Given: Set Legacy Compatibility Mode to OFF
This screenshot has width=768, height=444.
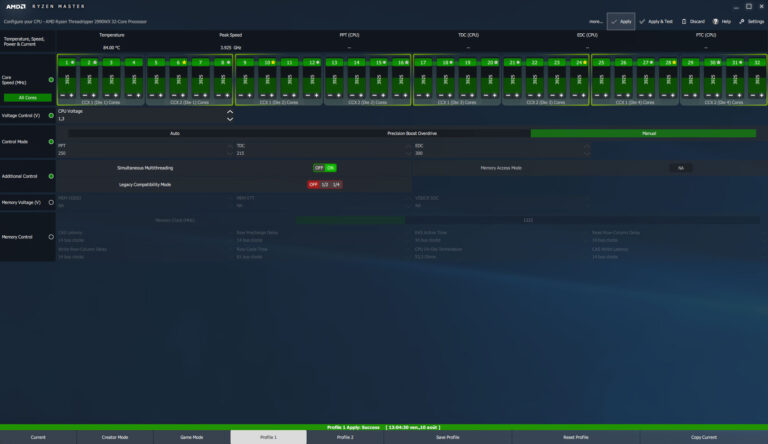Looking at the screenshot, I should click(x=313, y=184).
